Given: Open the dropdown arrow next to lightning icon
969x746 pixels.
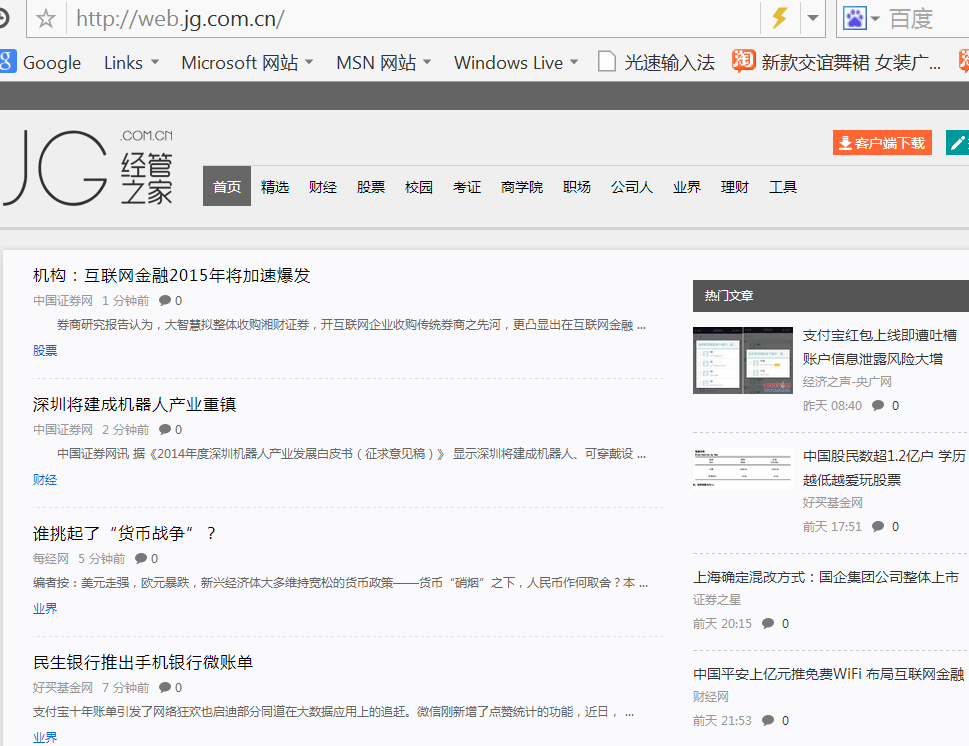Looking at the screenshot, I should click(813, 18).
